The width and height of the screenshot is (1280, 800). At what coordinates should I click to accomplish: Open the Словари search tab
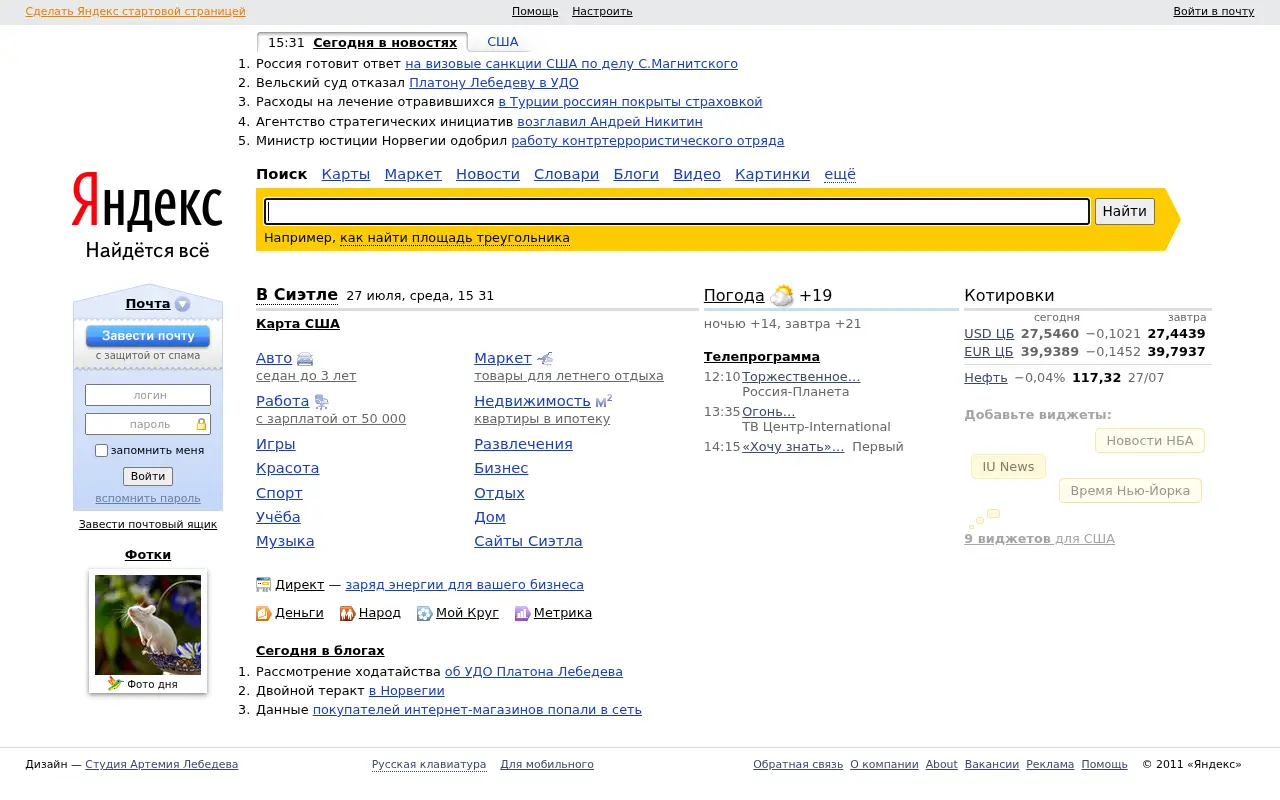[x=566, y=174]
